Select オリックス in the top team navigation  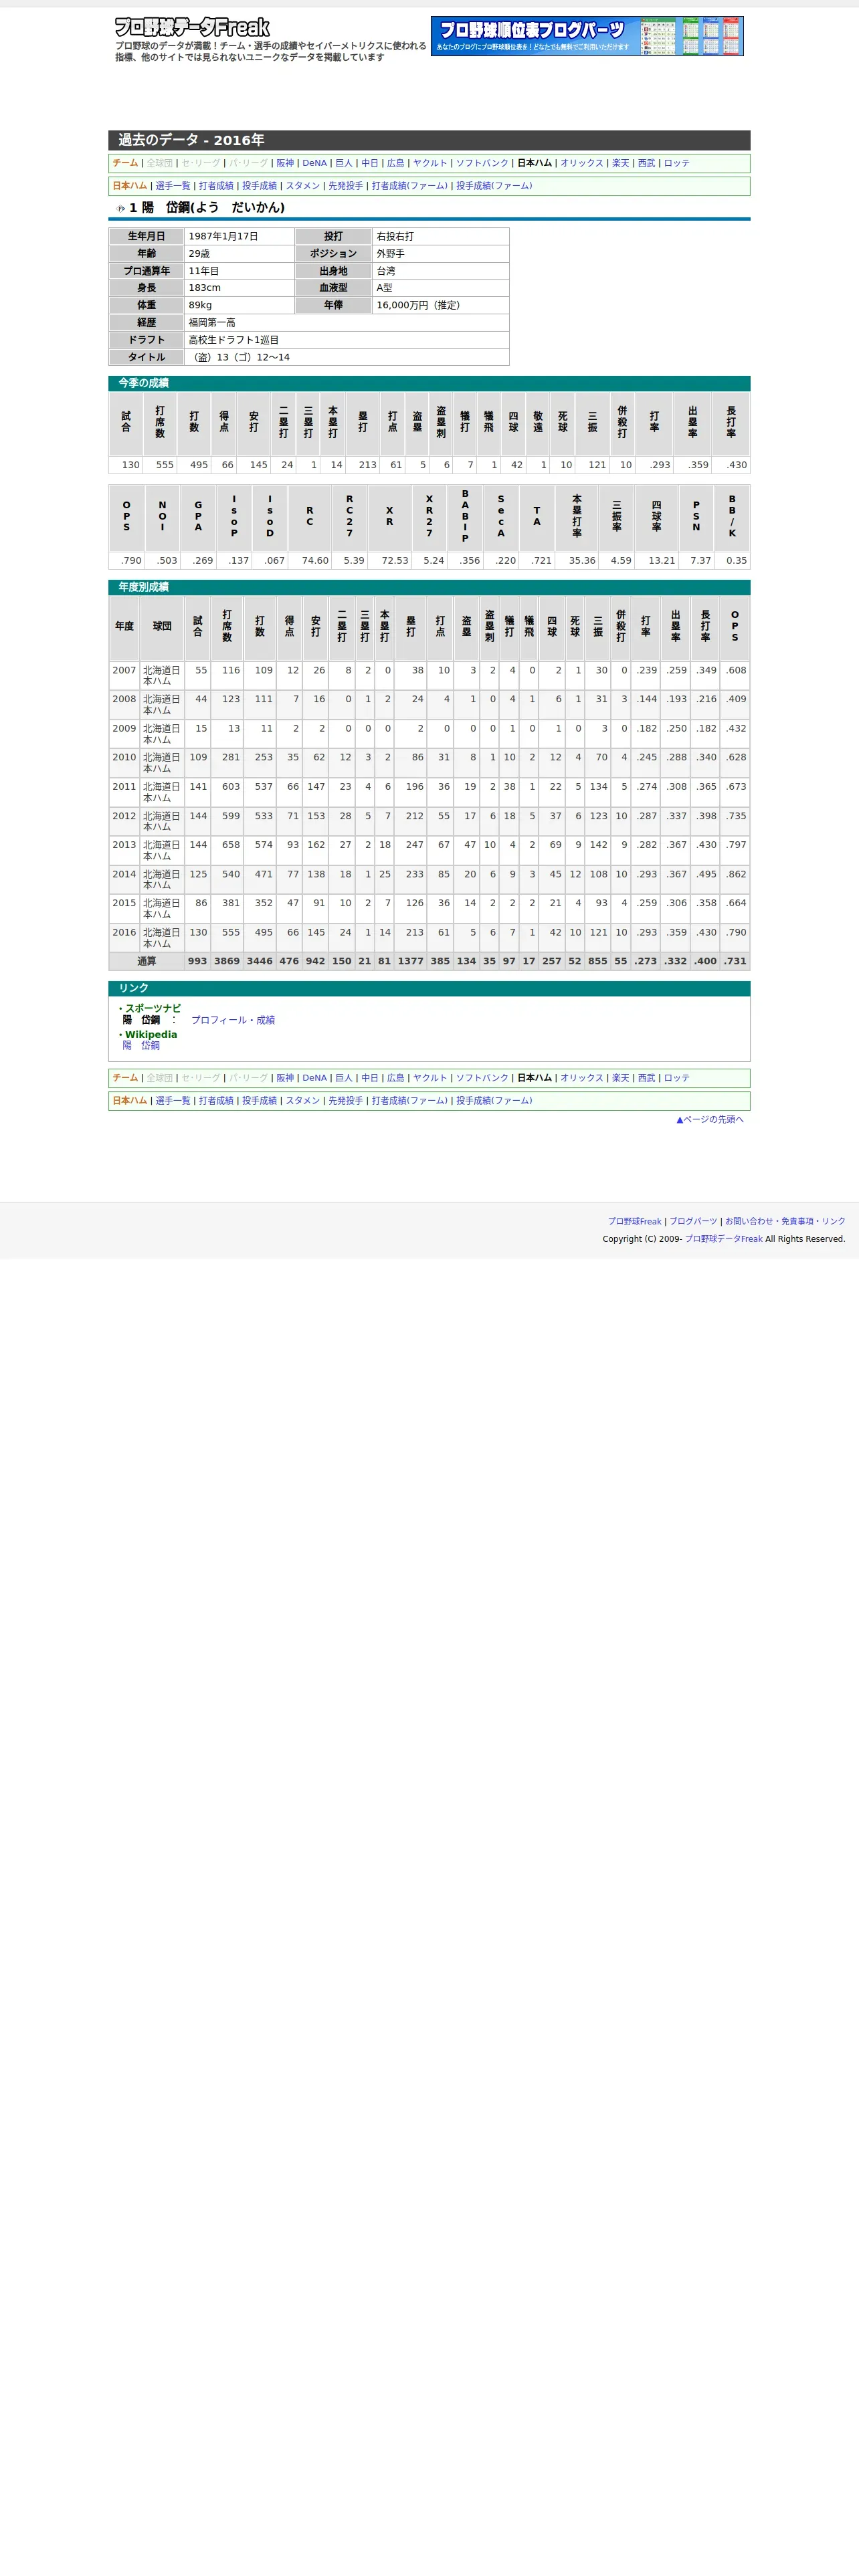[x=582, y=163]
